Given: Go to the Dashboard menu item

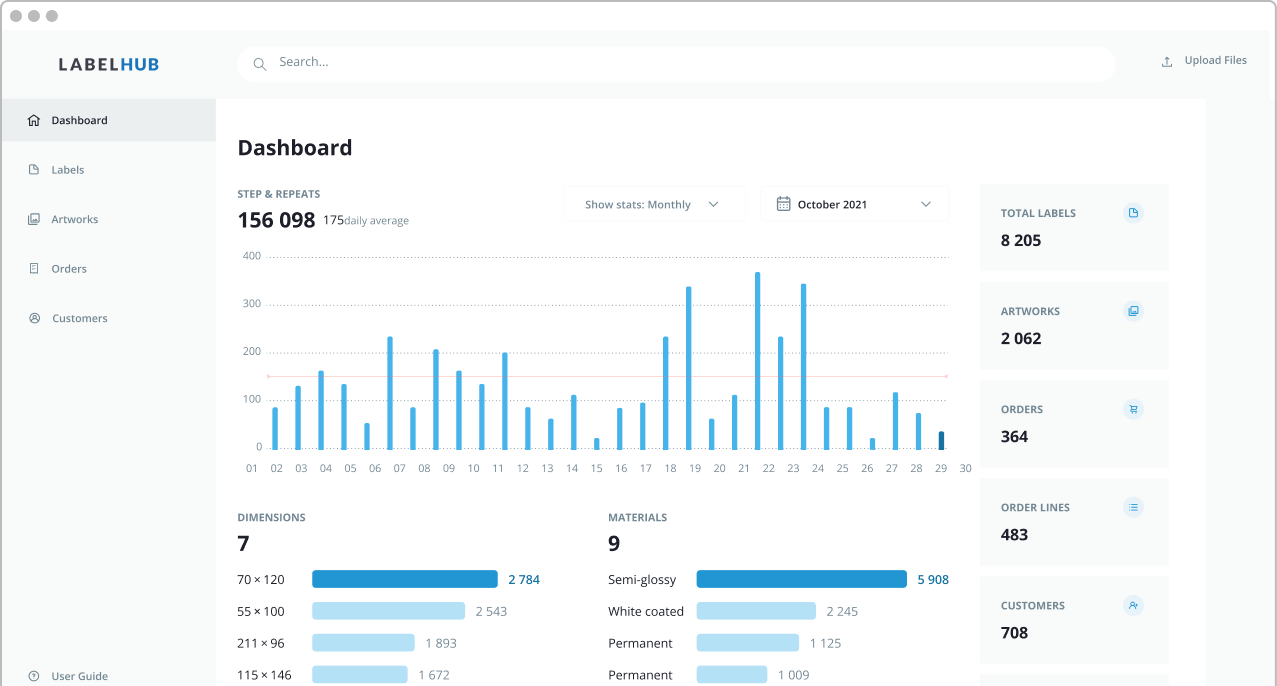Looking at the screenshot, I should point(108,120).
